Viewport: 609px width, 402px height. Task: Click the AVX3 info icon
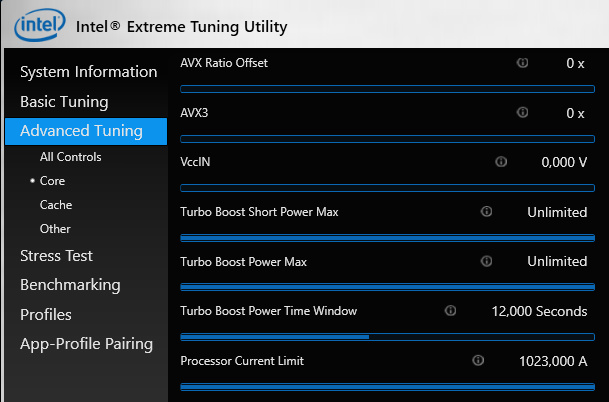522,113
